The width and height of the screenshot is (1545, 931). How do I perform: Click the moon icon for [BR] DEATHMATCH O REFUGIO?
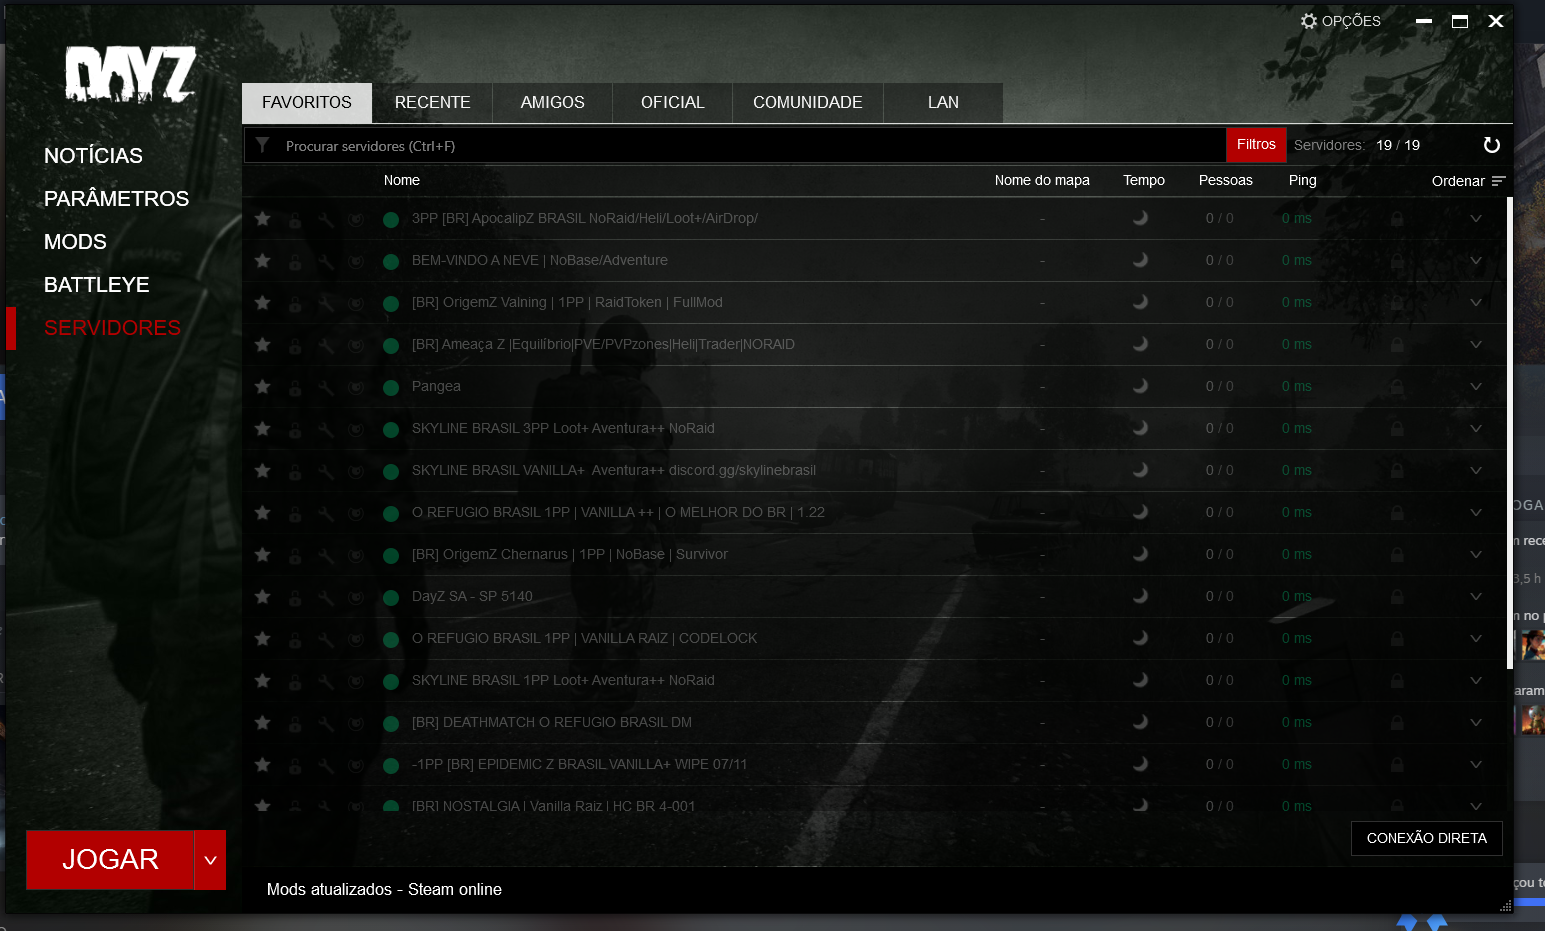(1140, 722)
